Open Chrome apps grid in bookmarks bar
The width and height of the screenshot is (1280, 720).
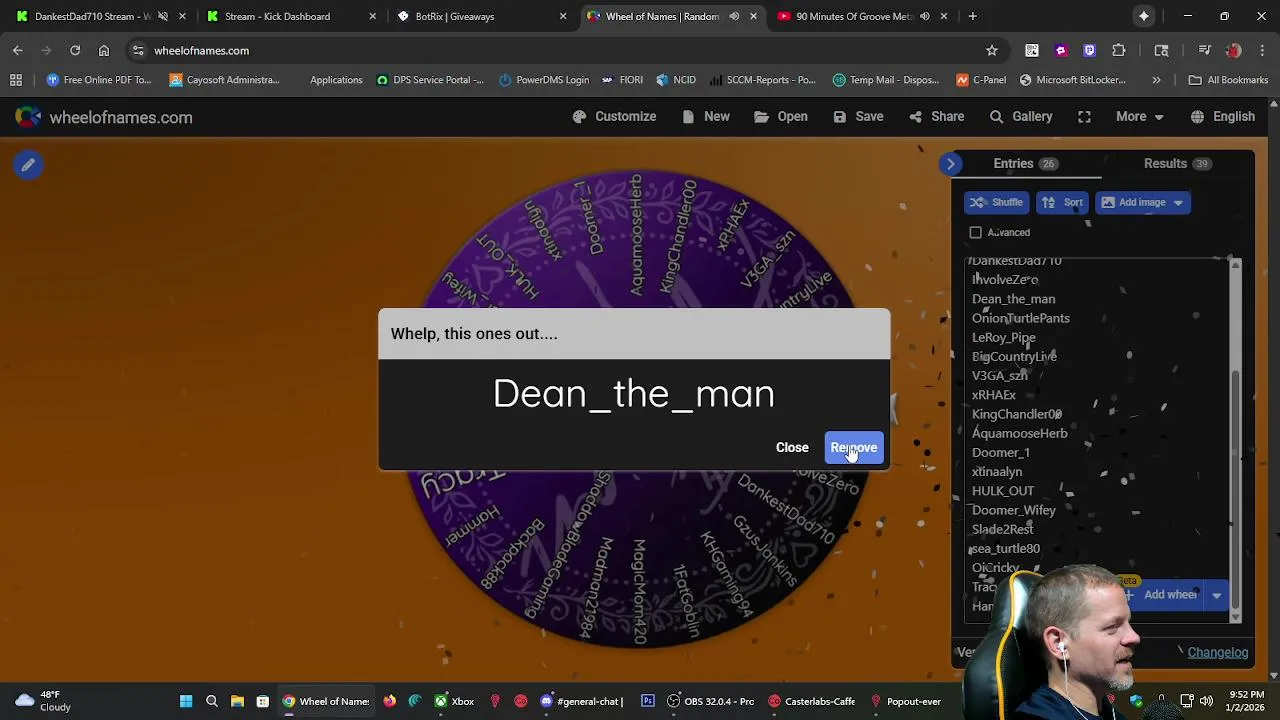click(x=16, y=80)
